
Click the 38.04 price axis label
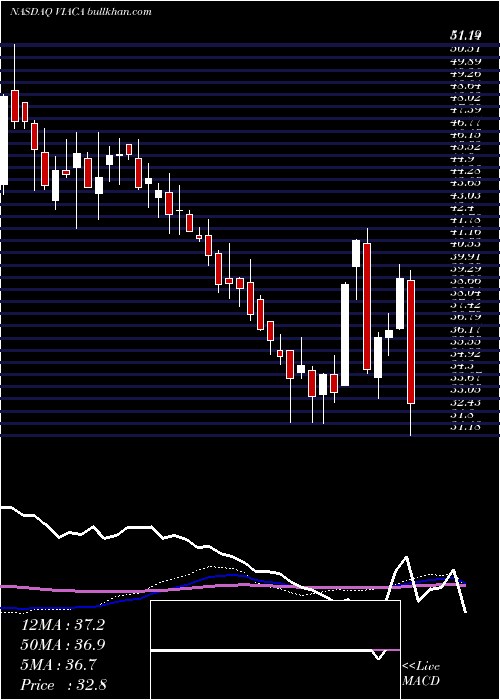coord(464,293)
